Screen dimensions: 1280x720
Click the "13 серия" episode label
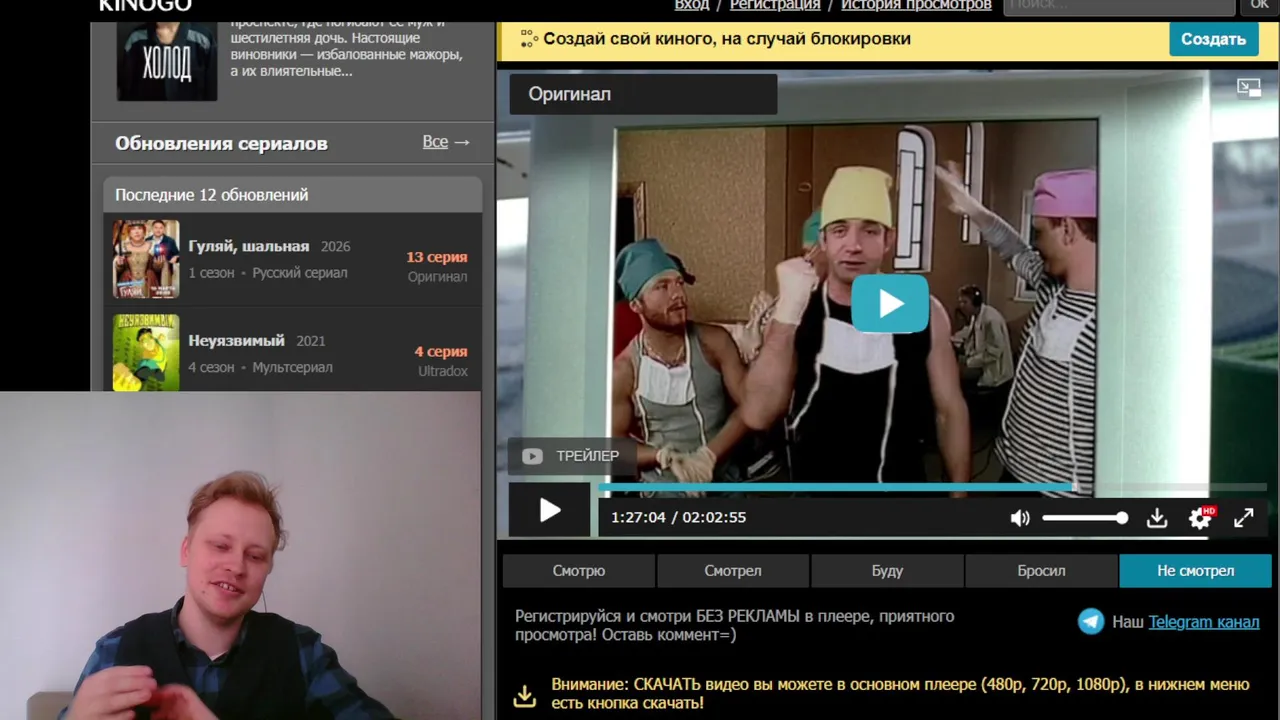click(x=437, y=257)
